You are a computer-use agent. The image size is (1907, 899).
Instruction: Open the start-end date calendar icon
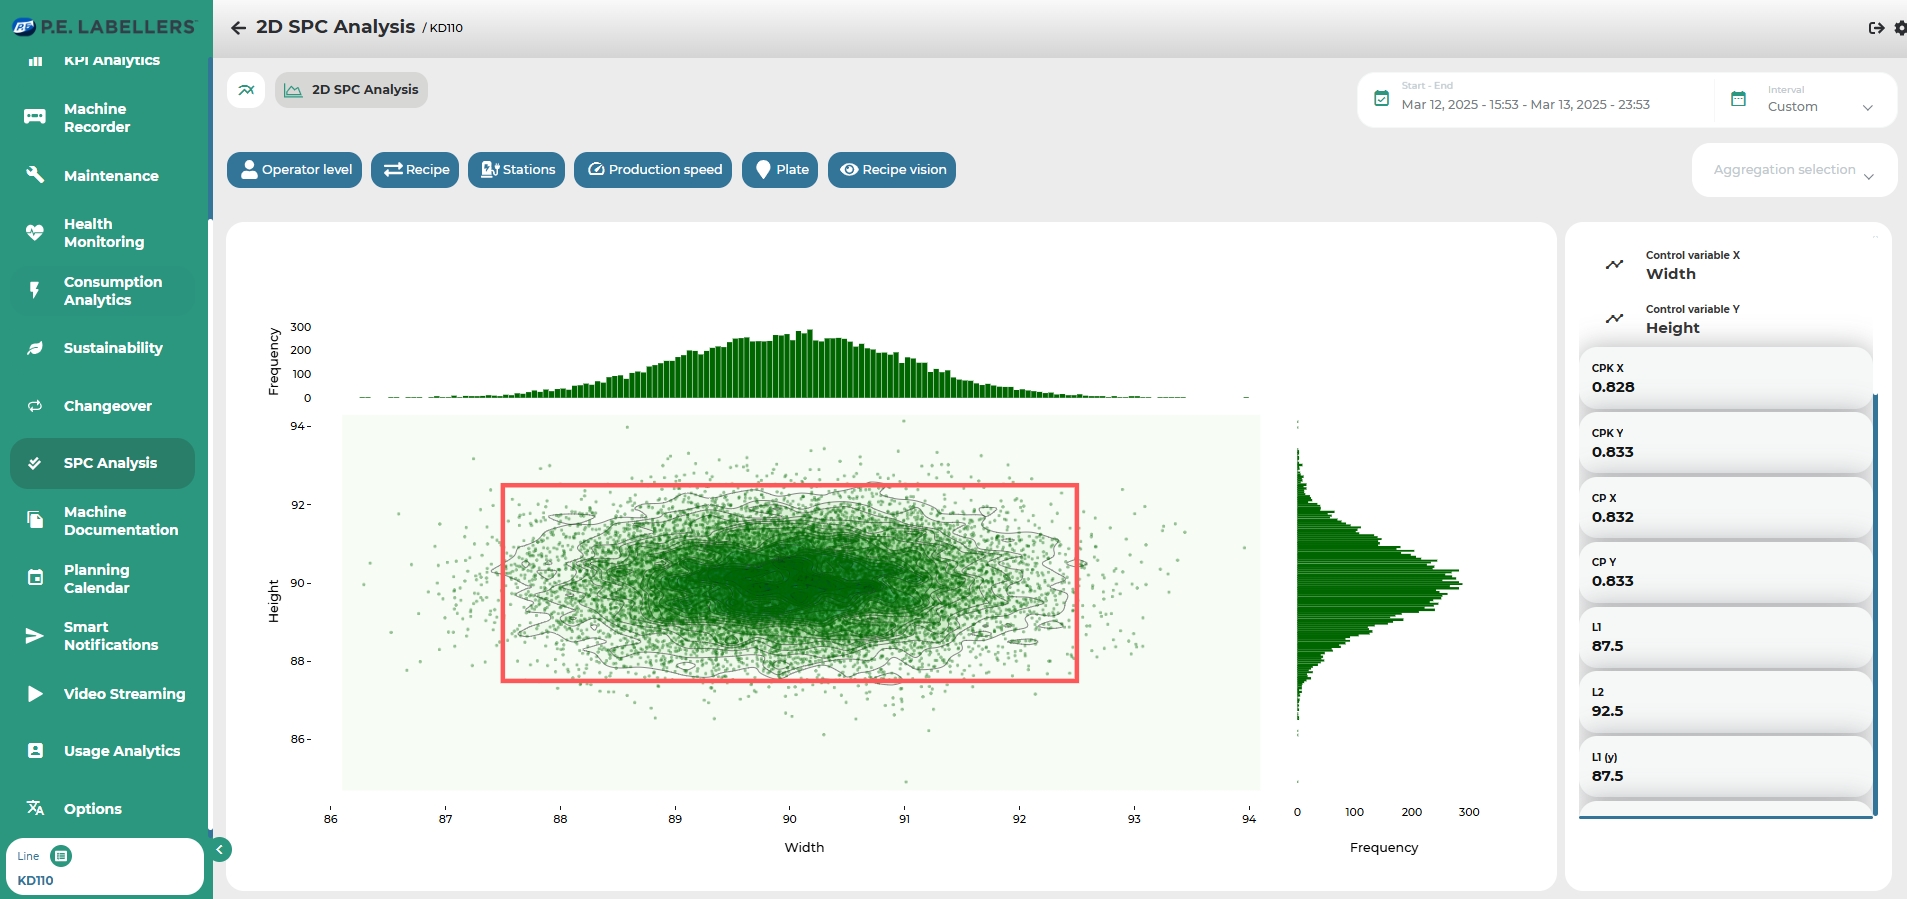pos(1381,98)
